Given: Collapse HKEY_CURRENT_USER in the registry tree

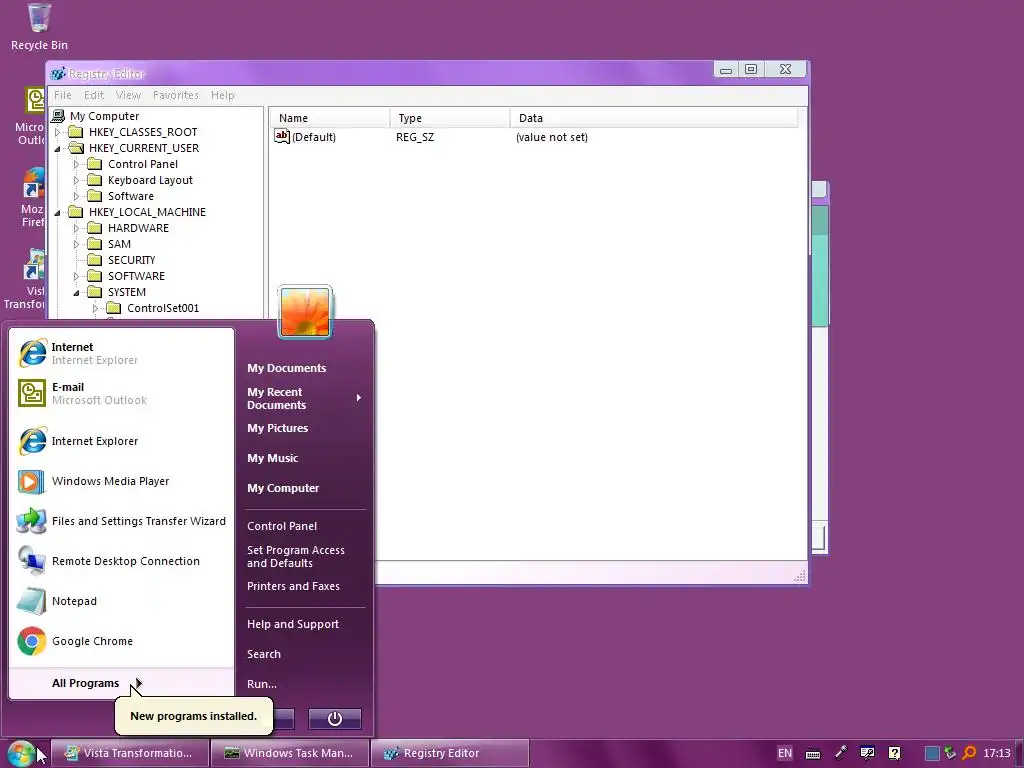Looking at the screenshot, I should click(x=57, y=148).
